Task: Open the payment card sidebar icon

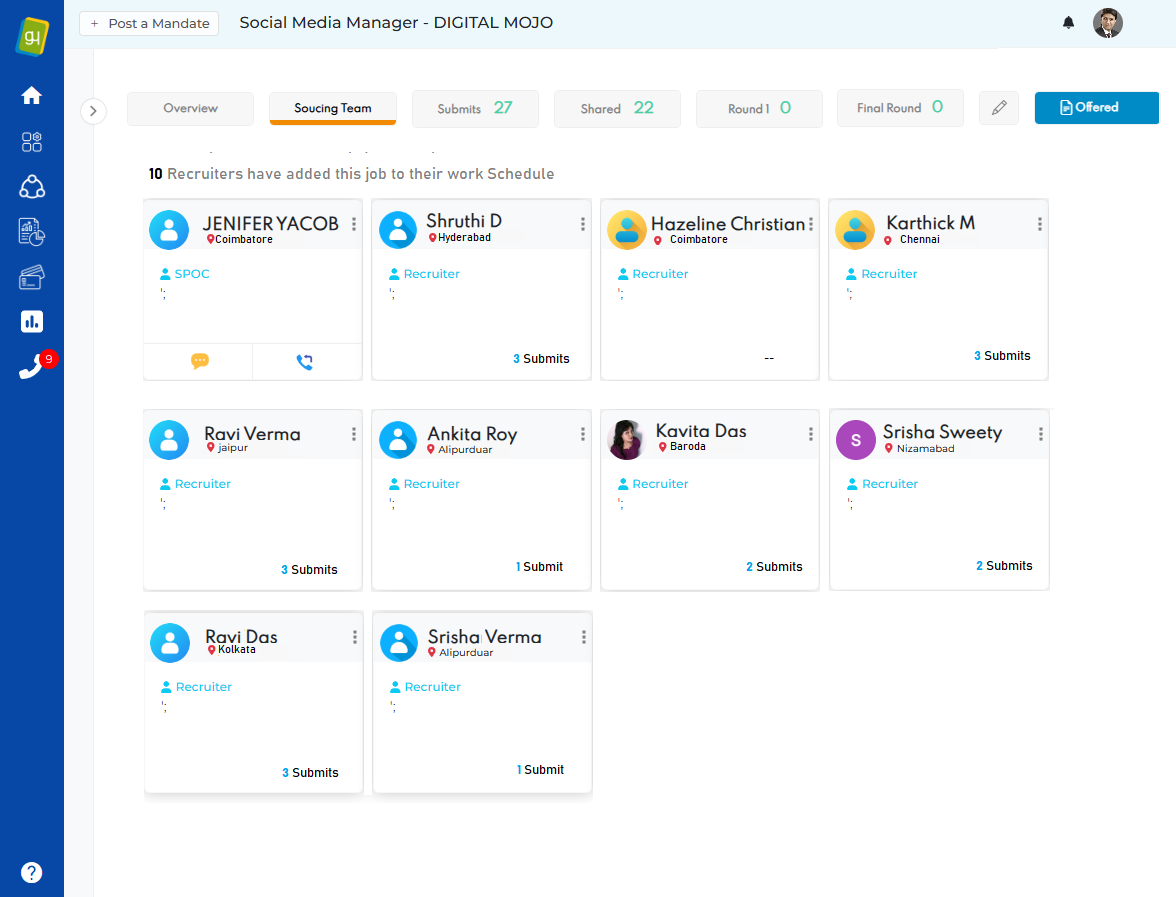Action: pos(32,278)
